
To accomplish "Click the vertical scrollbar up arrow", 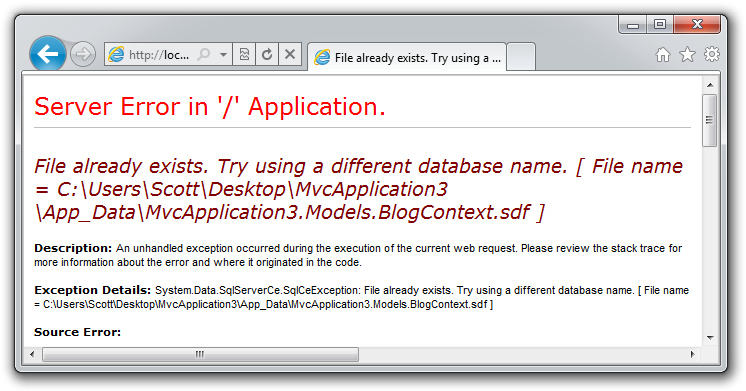I will click(710, 85).
